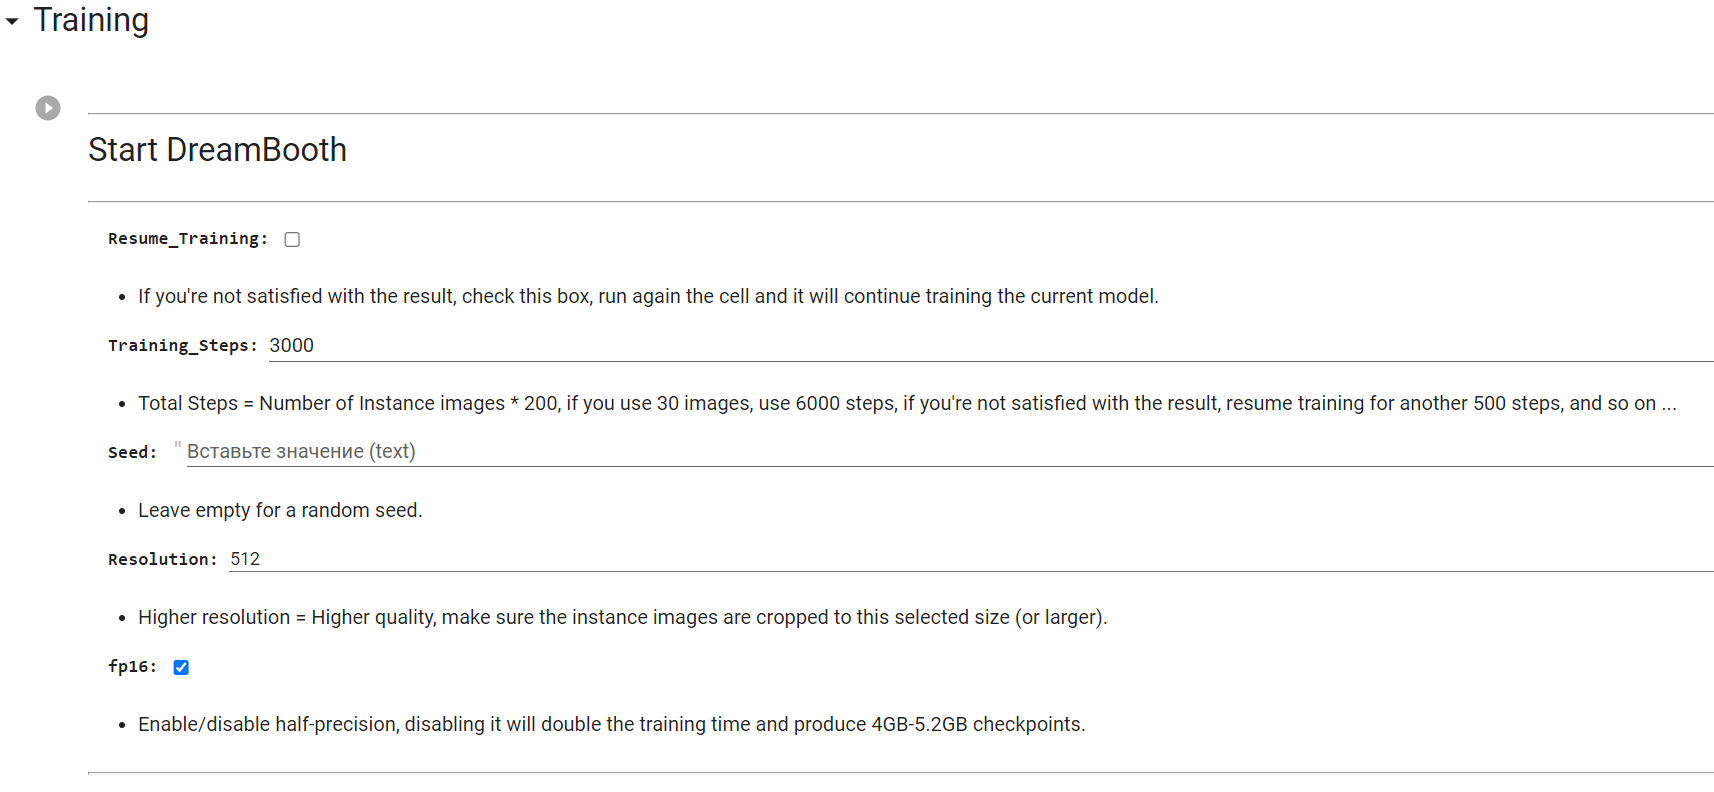Click the 'Leave empty for a random seed' note
This screenshot has width=1714, height=792.
280,511
